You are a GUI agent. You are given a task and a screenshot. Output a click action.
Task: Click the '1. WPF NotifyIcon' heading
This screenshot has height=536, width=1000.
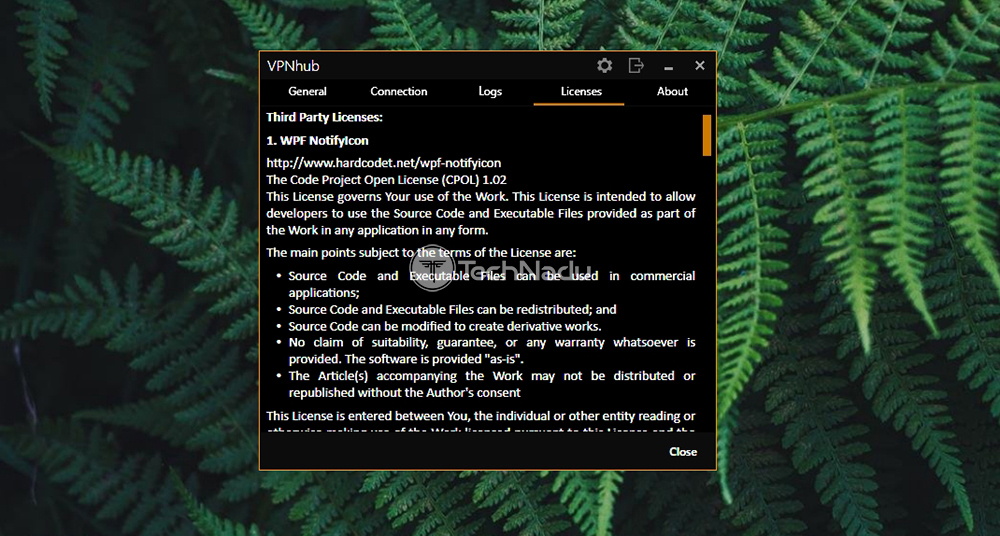point(317,140)
